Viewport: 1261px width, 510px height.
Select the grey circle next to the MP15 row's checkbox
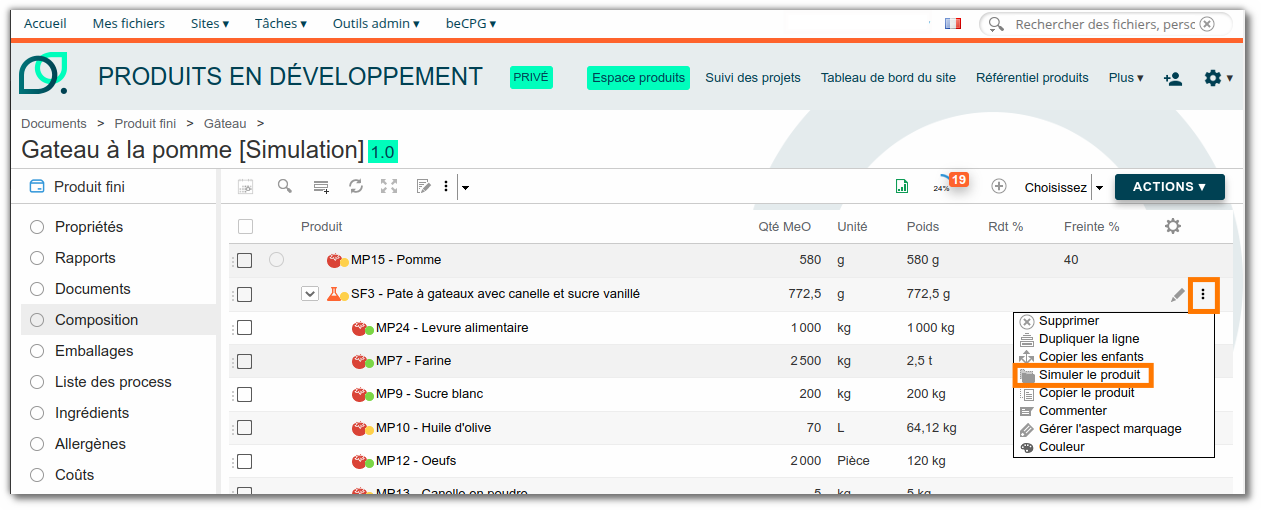[x=277, y=260]
